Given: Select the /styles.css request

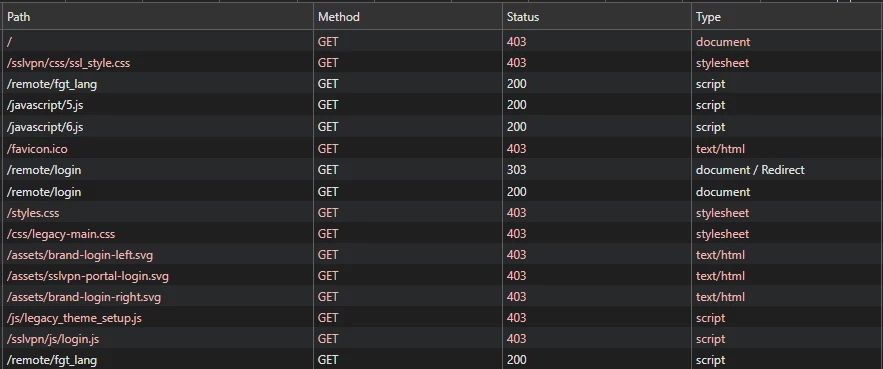Looking at the screenshot, I should [442, 213].
